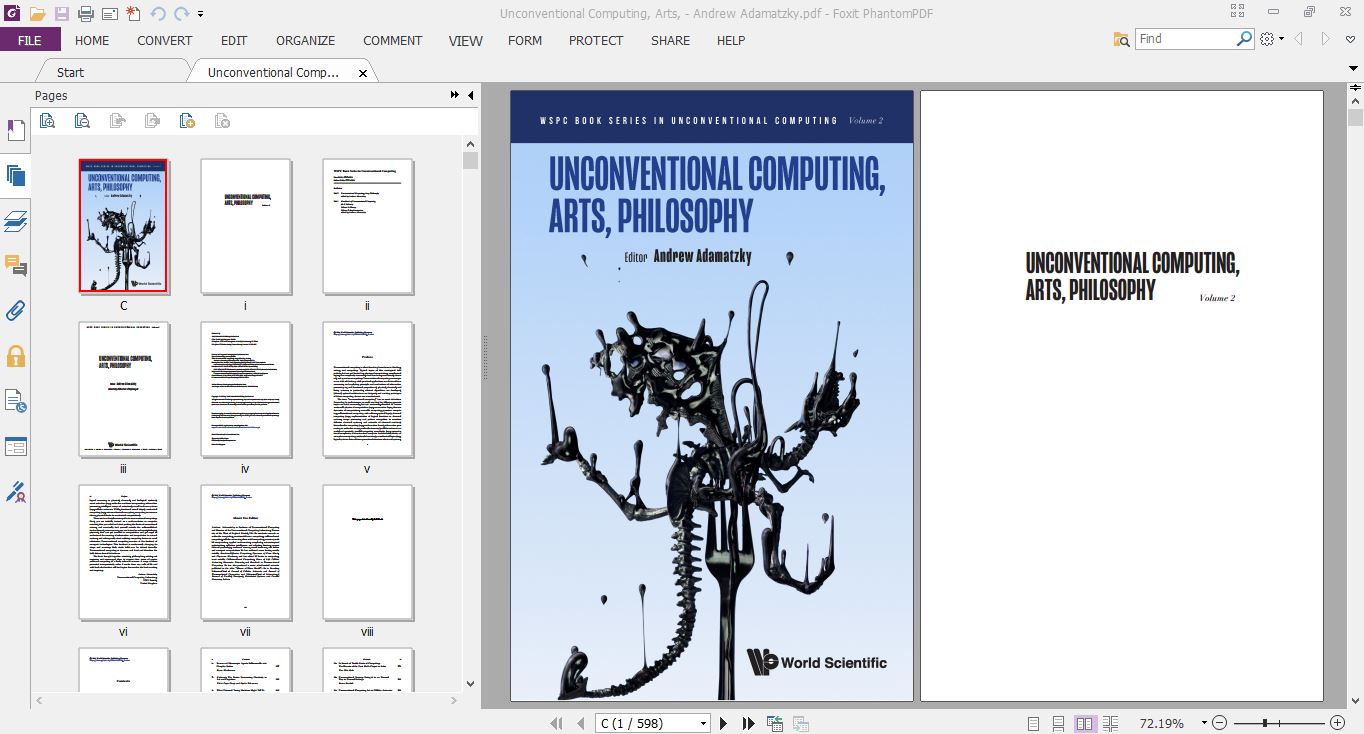Collapse the Pages panel with left triangle
1364x734 pixels.
(470, 95)
